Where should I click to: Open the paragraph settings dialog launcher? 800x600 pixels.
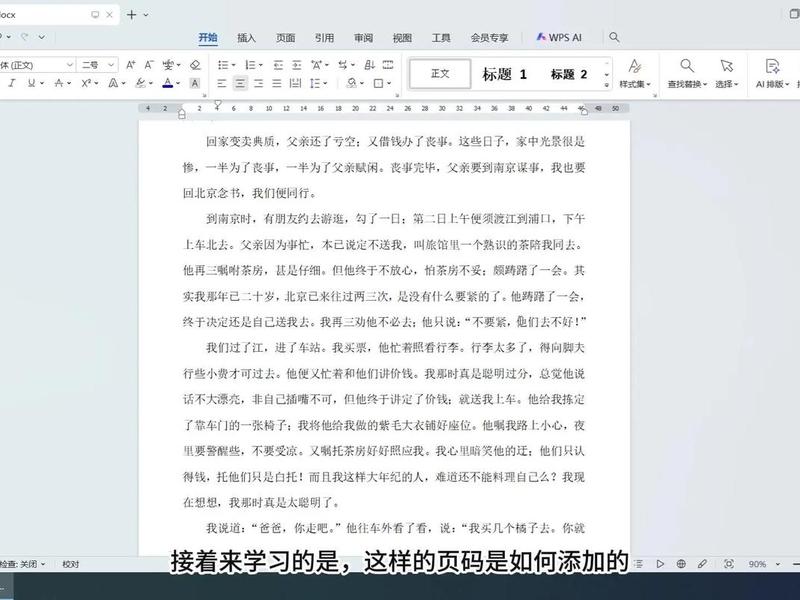coord(397,95)
